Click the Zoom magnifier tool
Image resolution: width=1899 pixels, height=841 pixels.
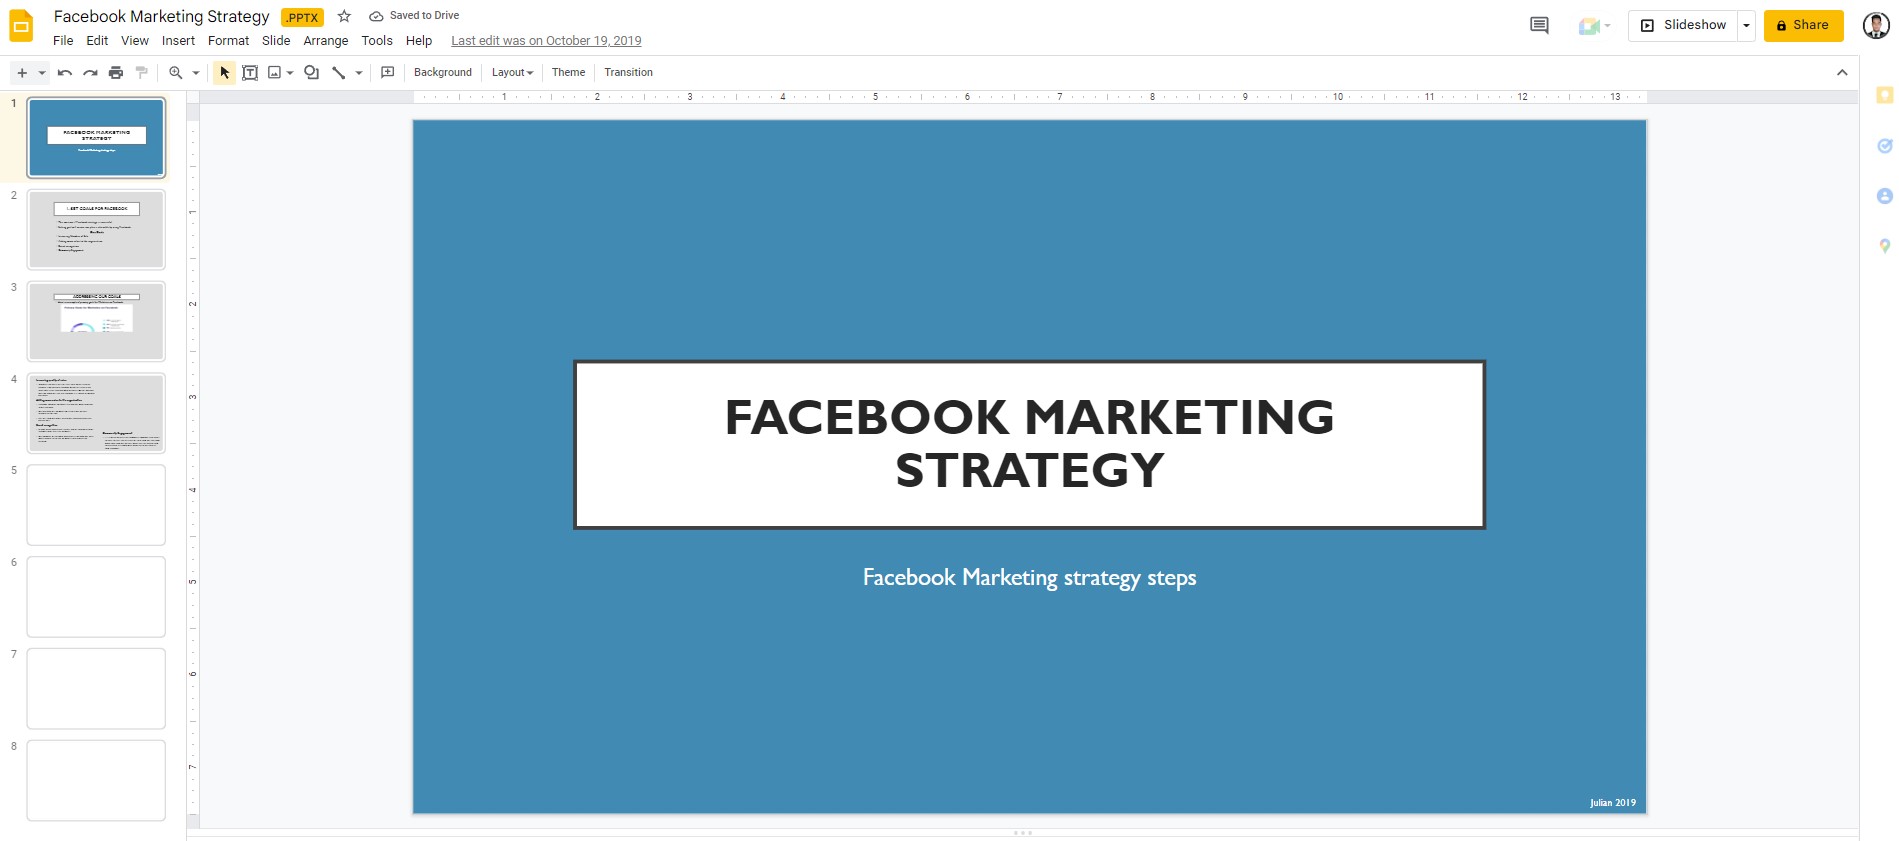coord(176,73)
